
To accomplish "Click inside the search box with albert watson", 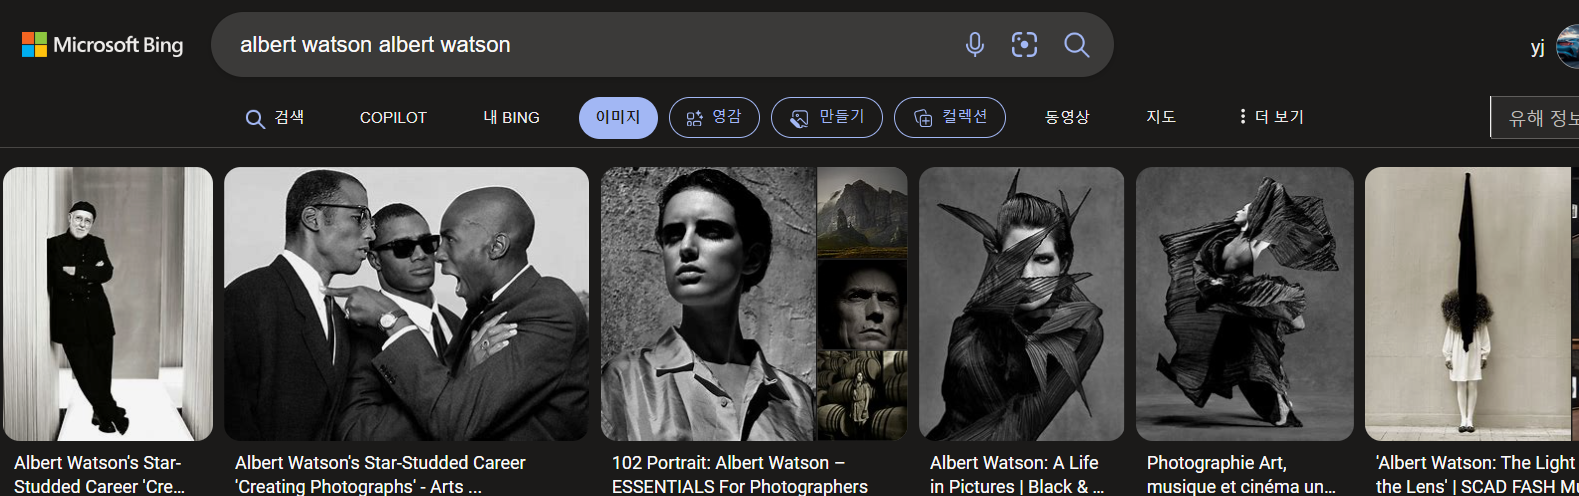I will [x=590, y=44].
